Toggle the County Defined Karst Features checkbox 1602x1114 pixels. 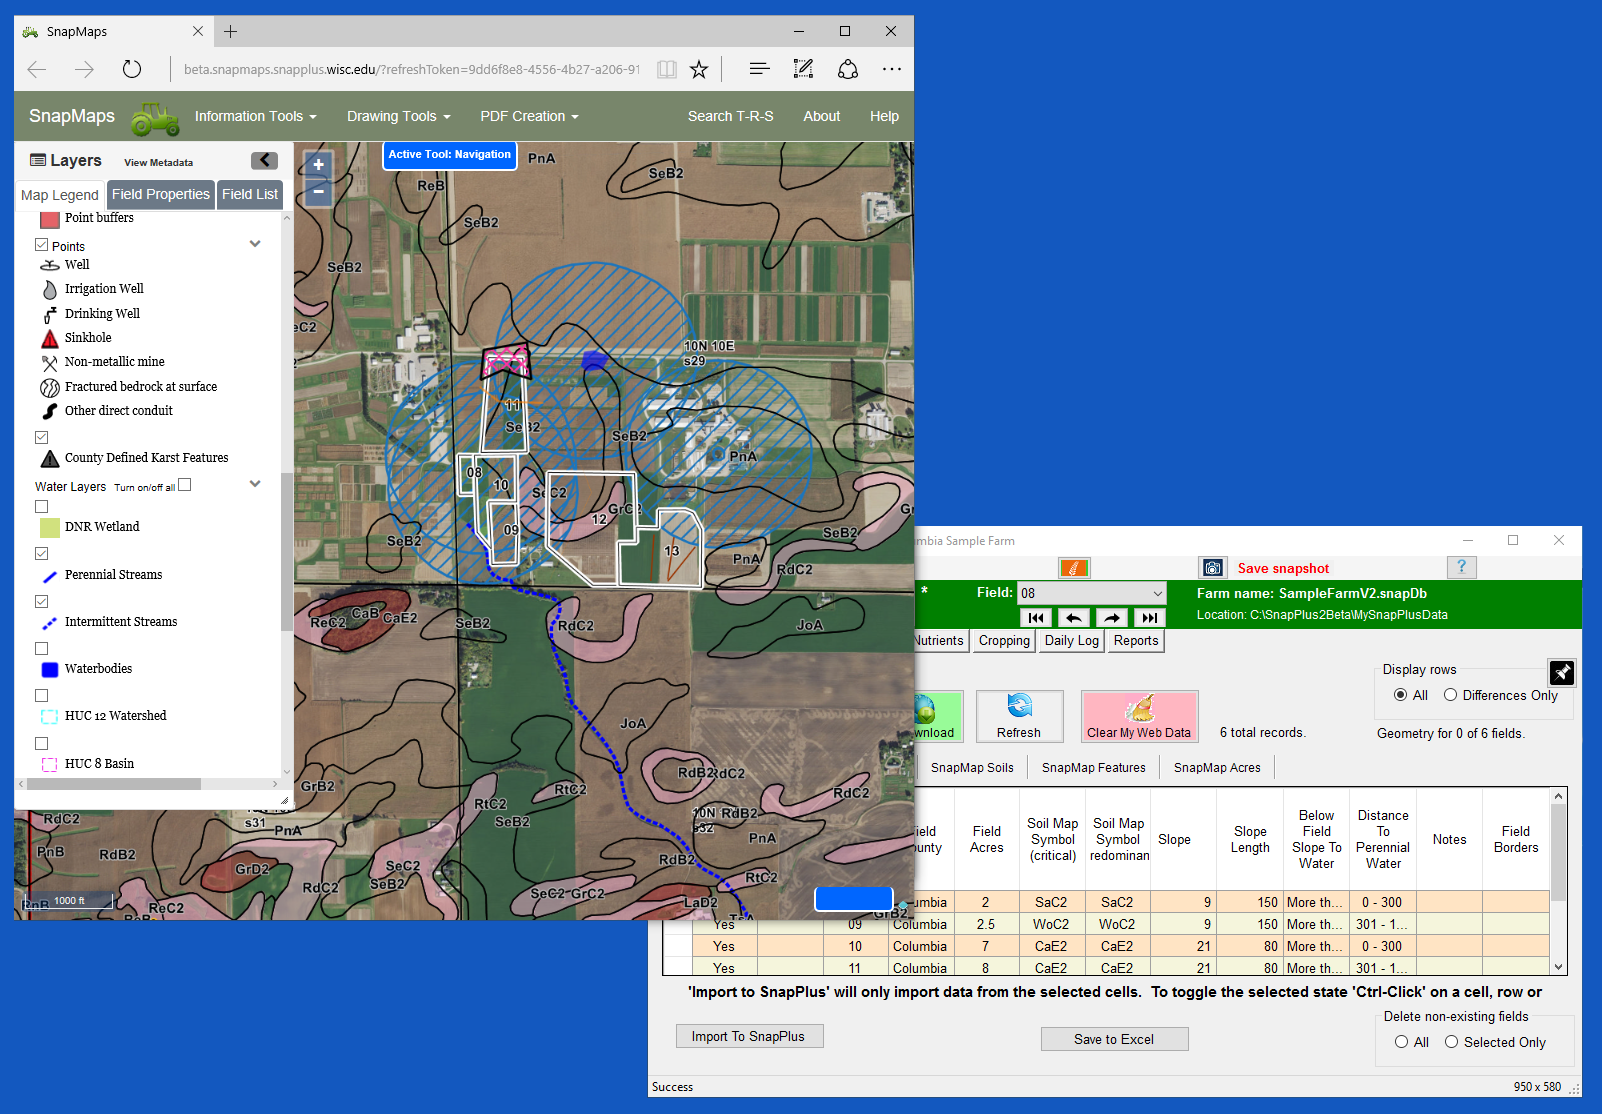coord(41,437)
